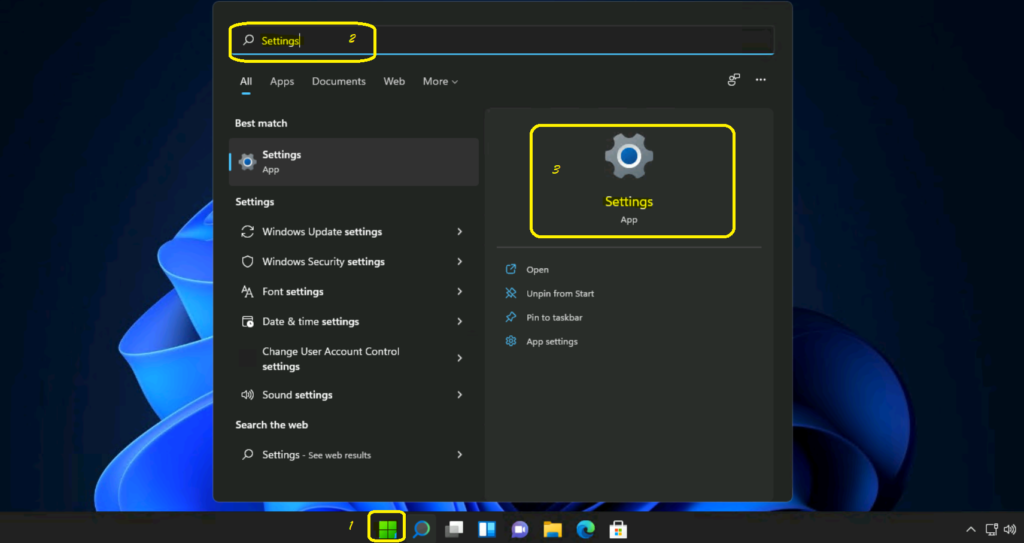Launch Microsoft Edge from the taskbar

point(585,529)
